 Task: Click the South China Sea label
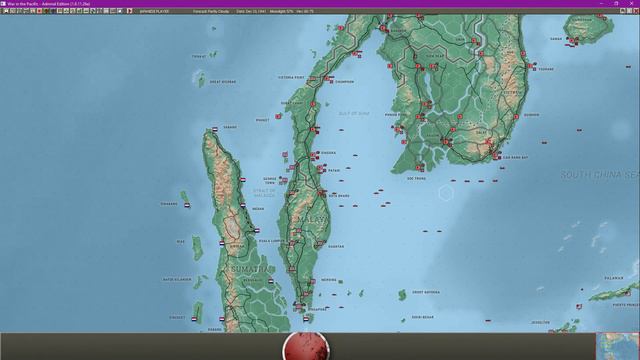point(599,175)
